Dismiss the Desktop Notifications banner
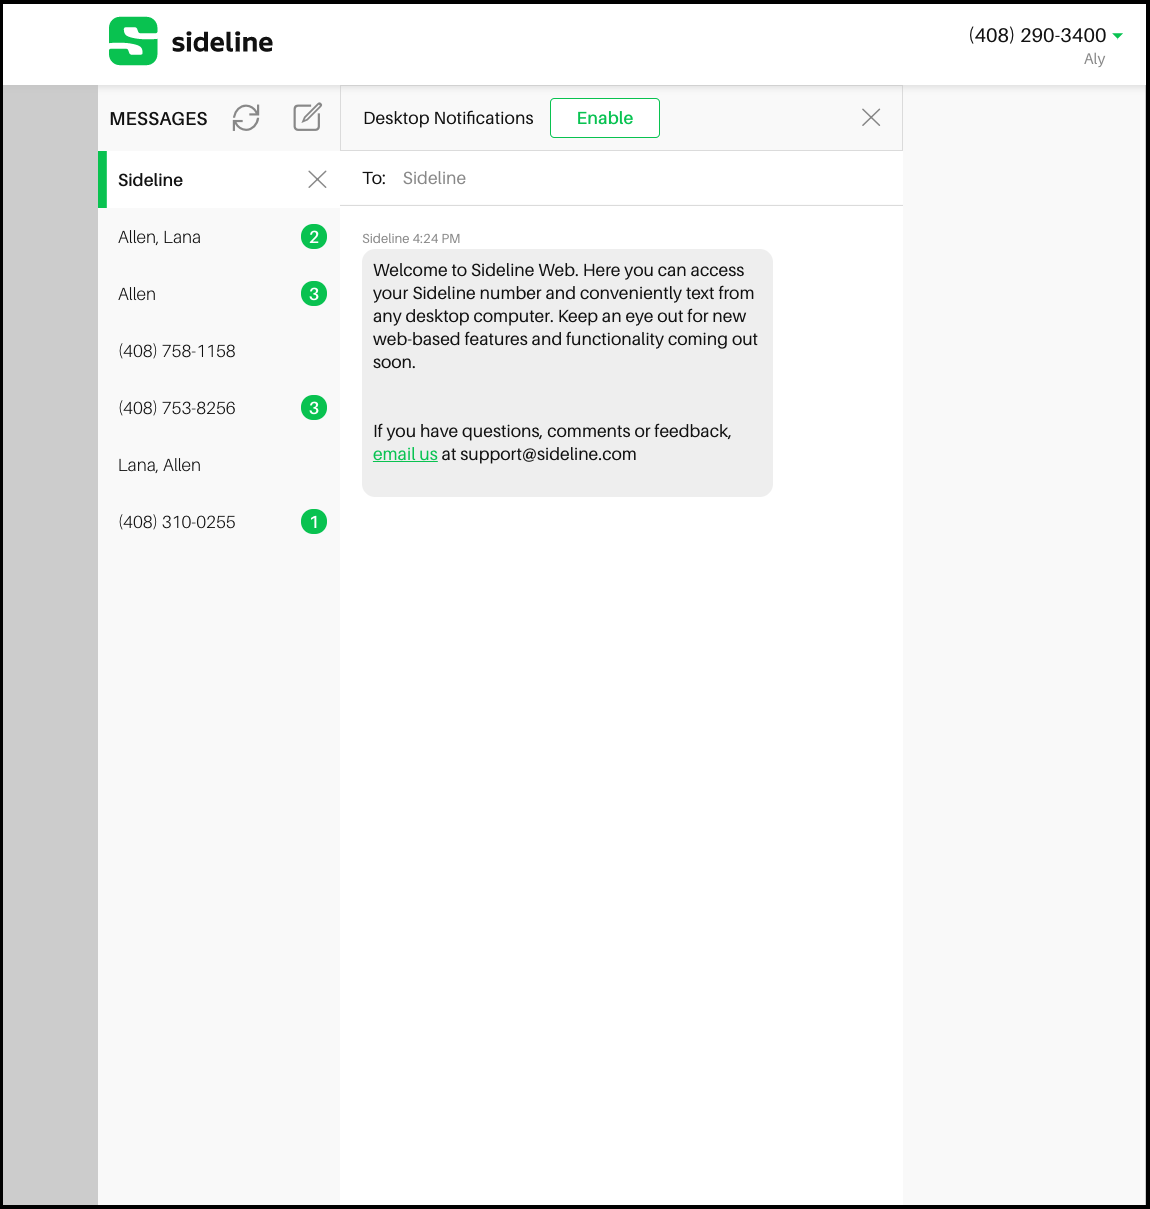Viewport: 1150px width, 1209px height. click(871, 117)
